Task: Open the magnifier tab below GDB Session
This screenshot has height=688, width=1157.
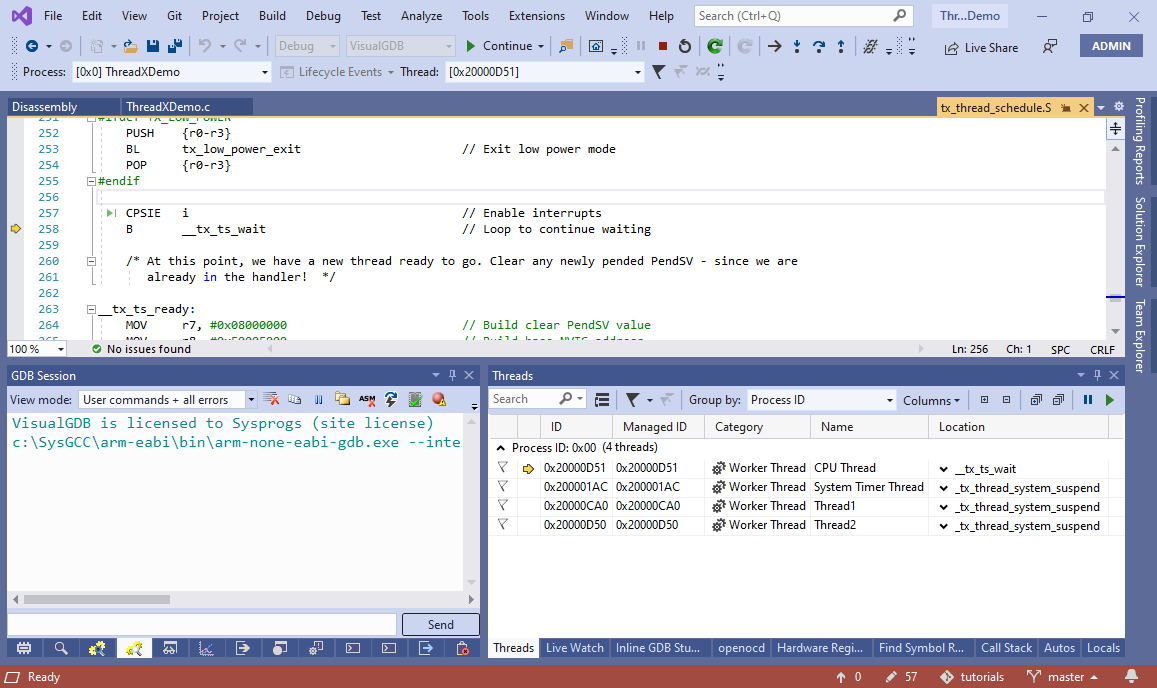Action: pyautogui.click(x=61, y=648)
